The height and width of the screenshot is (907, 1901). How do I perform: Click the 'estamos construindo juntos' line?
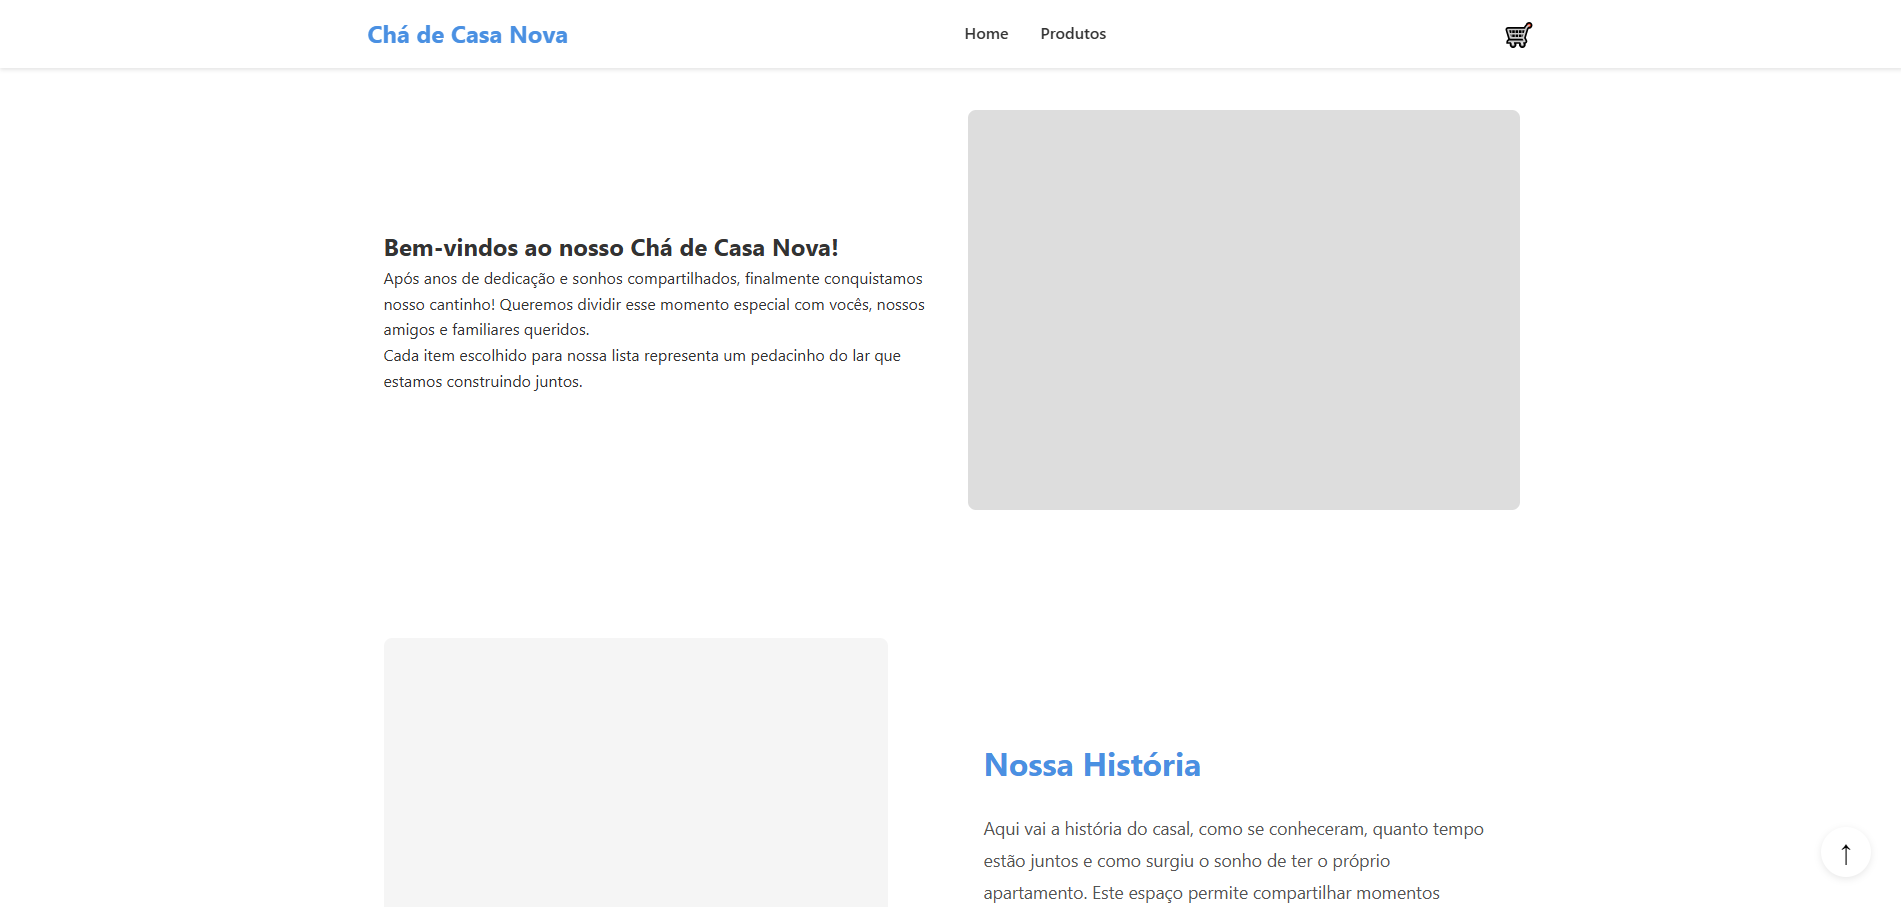482,382
